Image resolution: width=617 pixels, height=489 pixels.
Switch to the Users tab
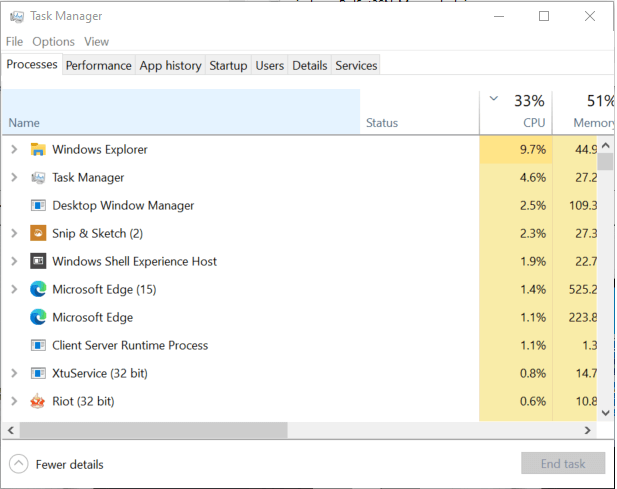[270, 65]
